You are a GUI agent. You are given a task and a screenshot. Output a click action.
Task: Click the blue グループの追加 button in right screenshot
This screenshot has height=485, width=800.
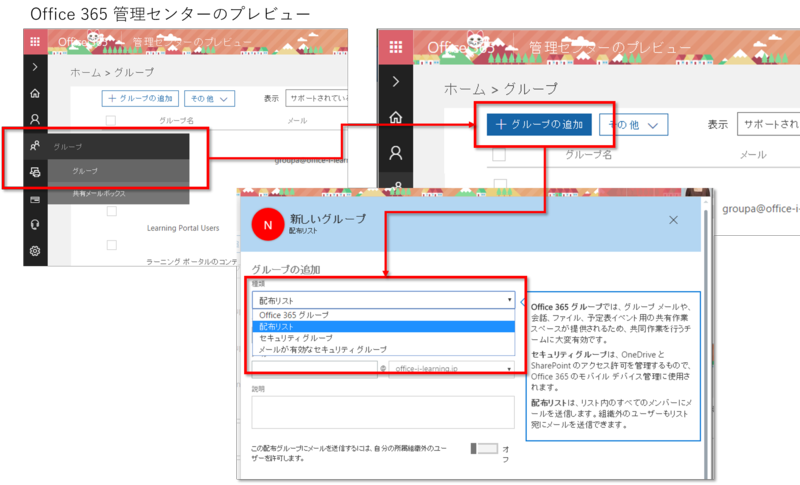pyautogui.click(x=539, y=124)
